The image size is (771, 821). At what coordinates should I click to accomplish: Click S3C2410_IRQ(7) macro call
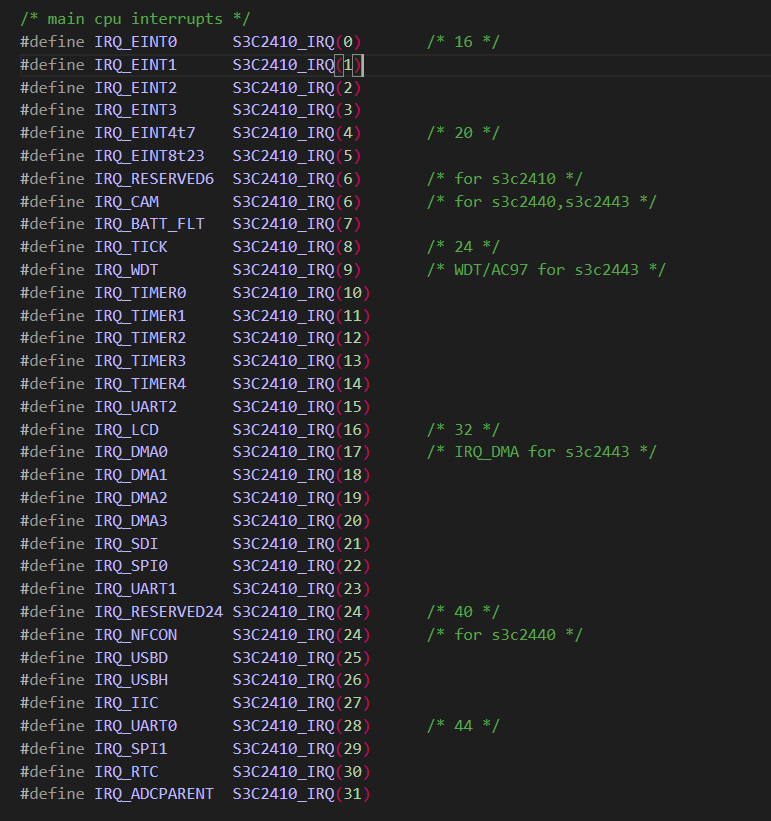tap(297, 224)
